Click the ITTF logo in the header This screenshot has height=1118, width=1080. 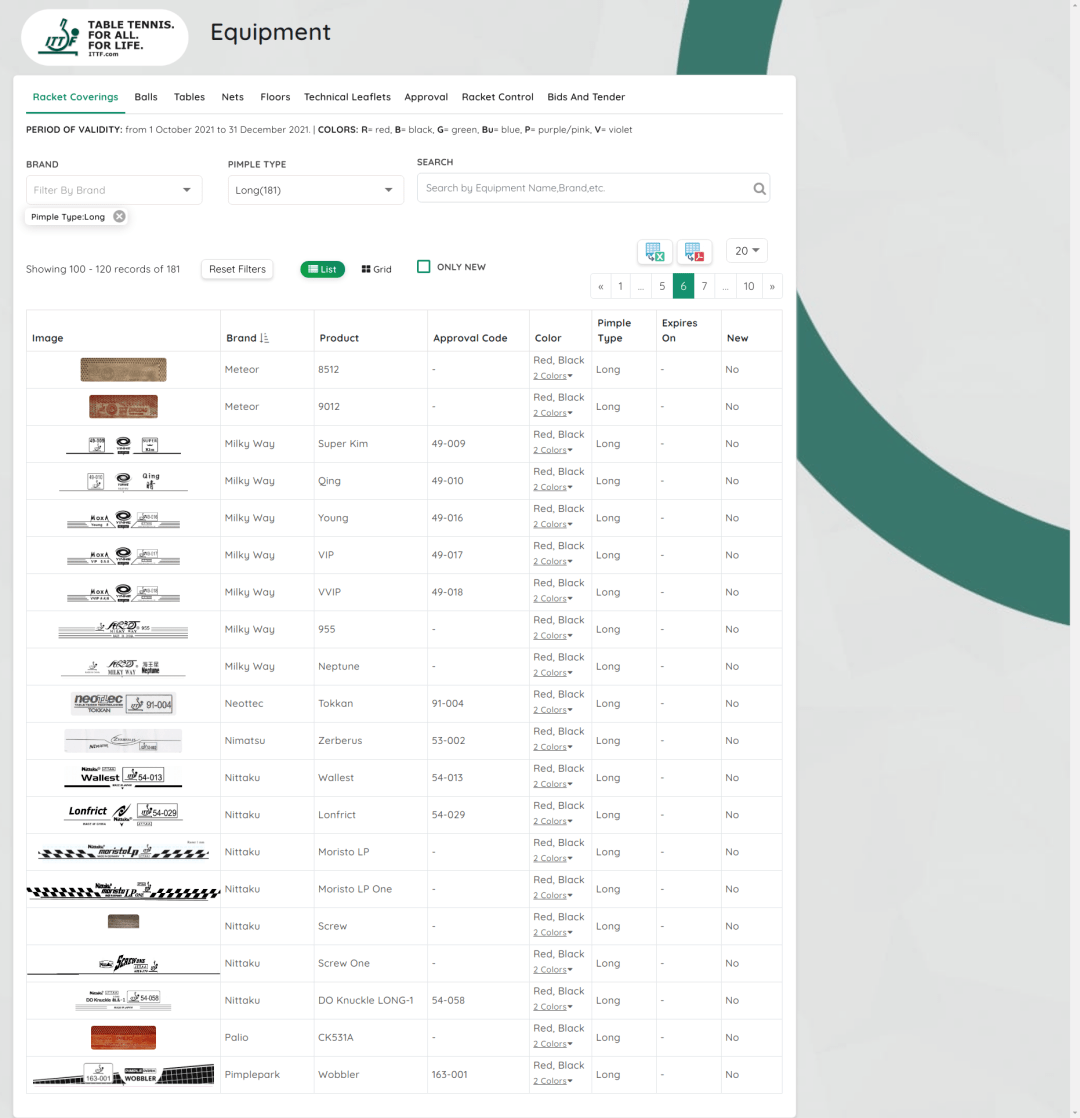point(105,38)
